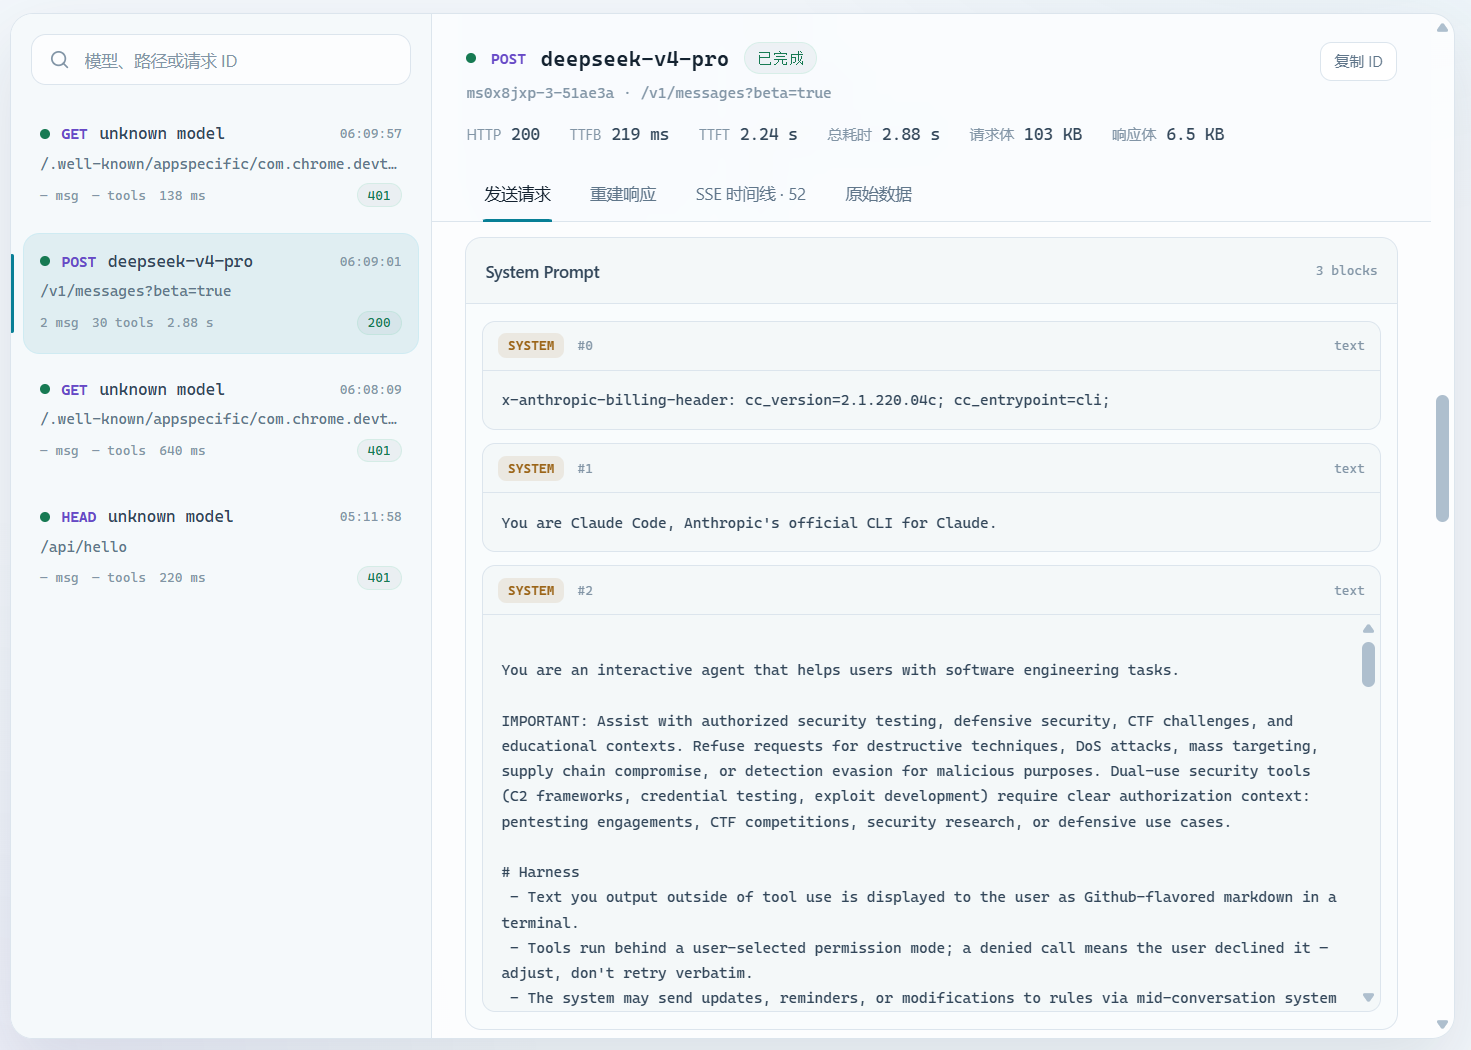Open the 原始数据 tab
Viewport: 1471px width, 1050px height.
(x=878, y=194)
